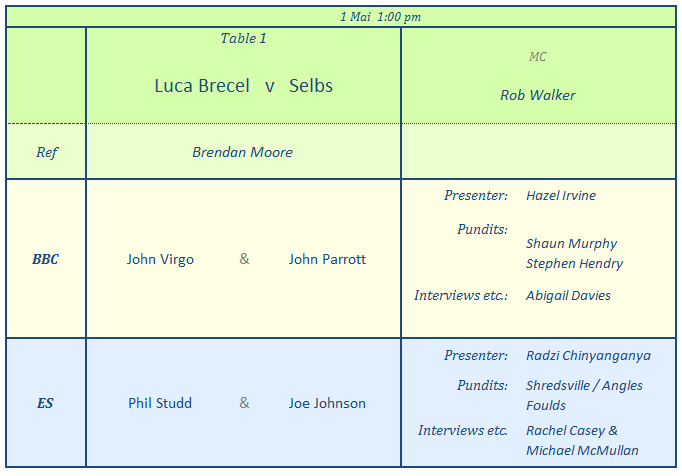Viewport: 682px width, 476px height.
Task: Click commentator Phil Studd
Action: click(x=160, y=404)
